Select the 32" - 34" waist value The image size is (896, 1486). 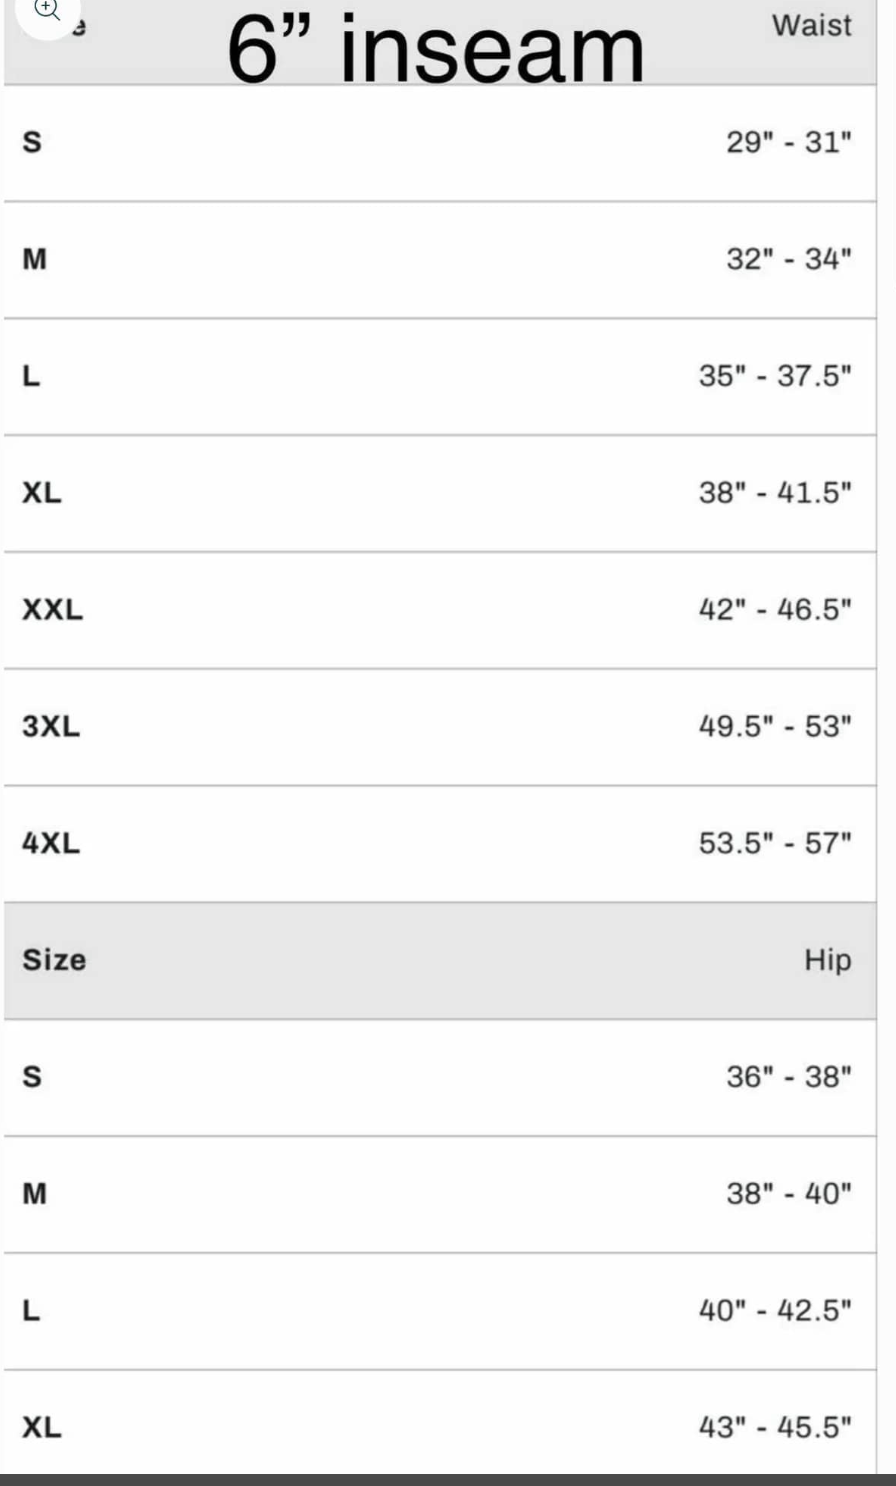tap(788, 259)
